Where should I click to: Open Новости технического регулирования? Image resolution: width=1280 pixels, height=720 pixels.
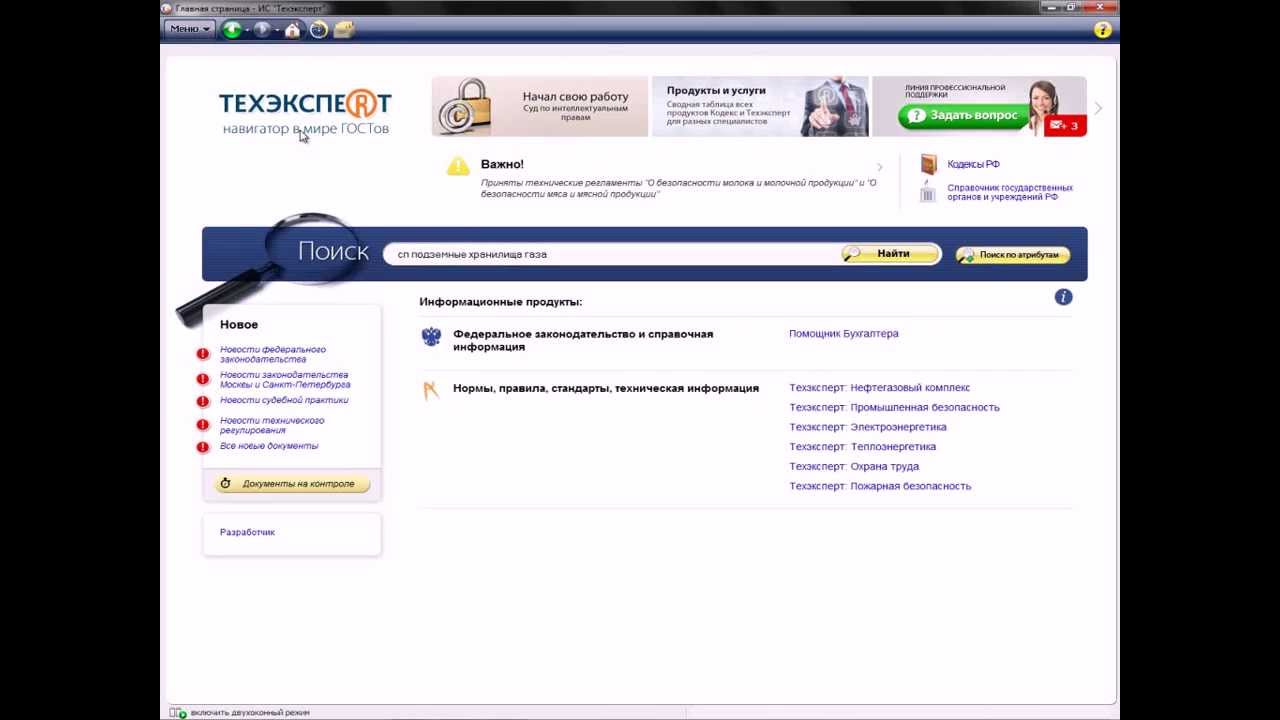pyautogui.click(x=272, y=425)
